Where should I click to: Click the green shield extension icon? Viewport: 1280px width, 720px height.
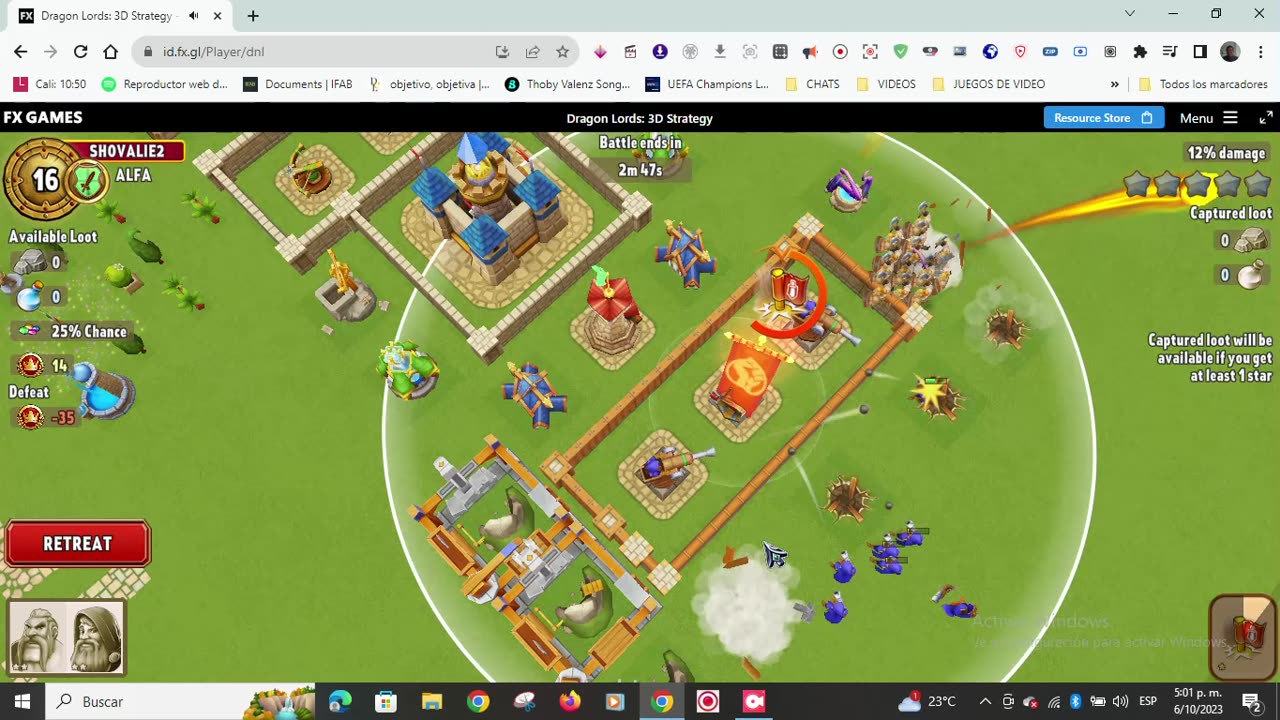click(x=900, y=52)
